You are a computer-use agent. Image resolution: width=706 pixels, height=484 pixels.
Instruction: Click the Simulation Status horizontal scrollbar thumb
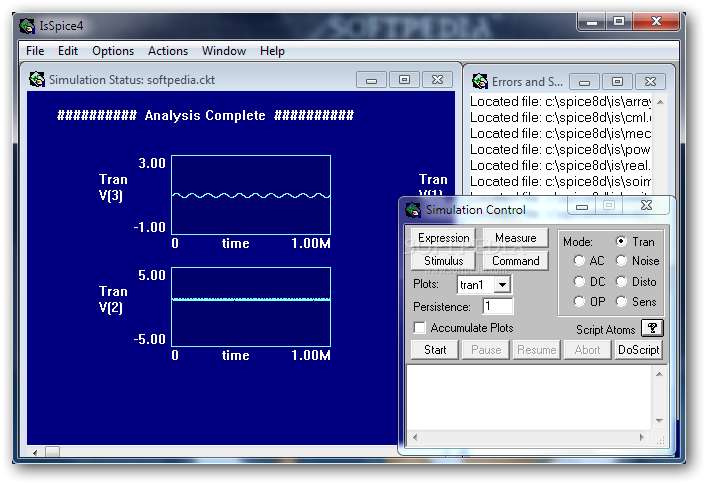52,452
